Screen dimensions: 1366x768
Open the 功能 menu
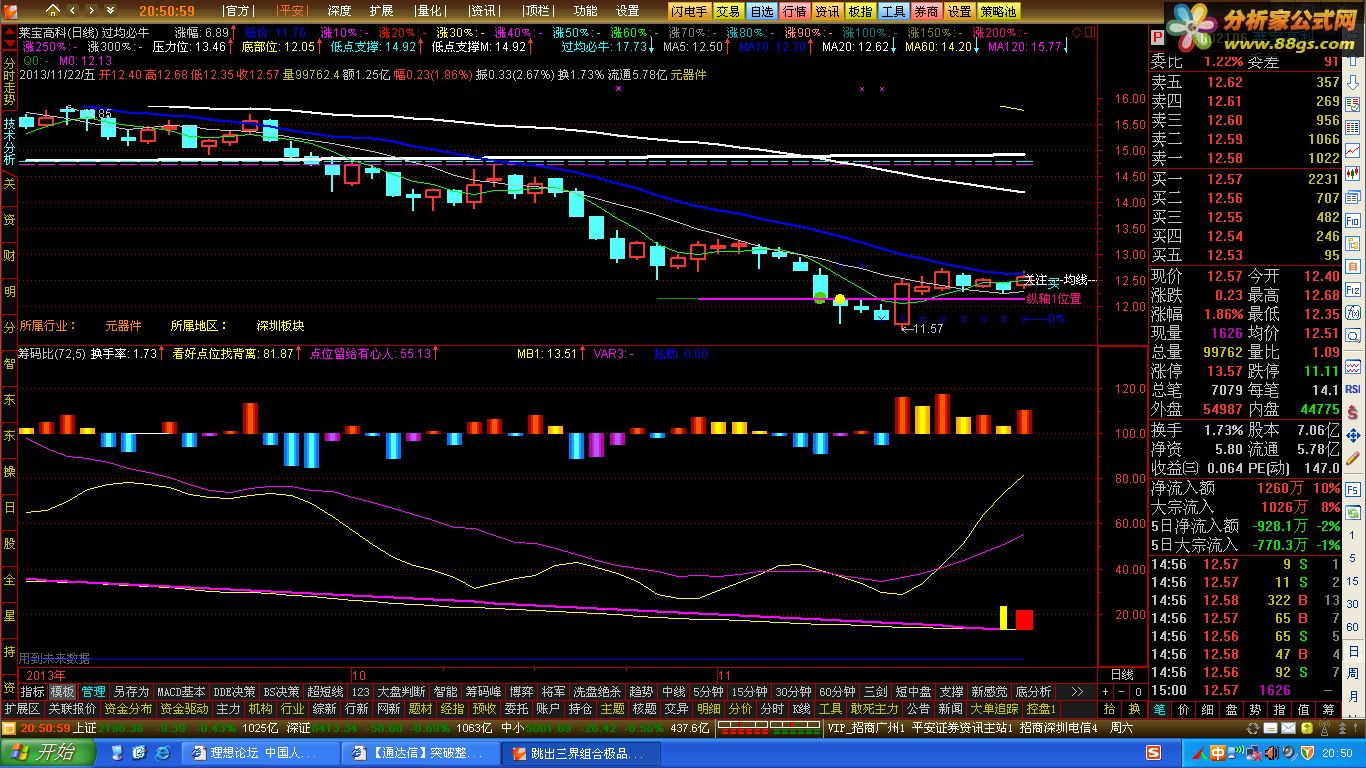pyautogui.click(x=585, y=11)
